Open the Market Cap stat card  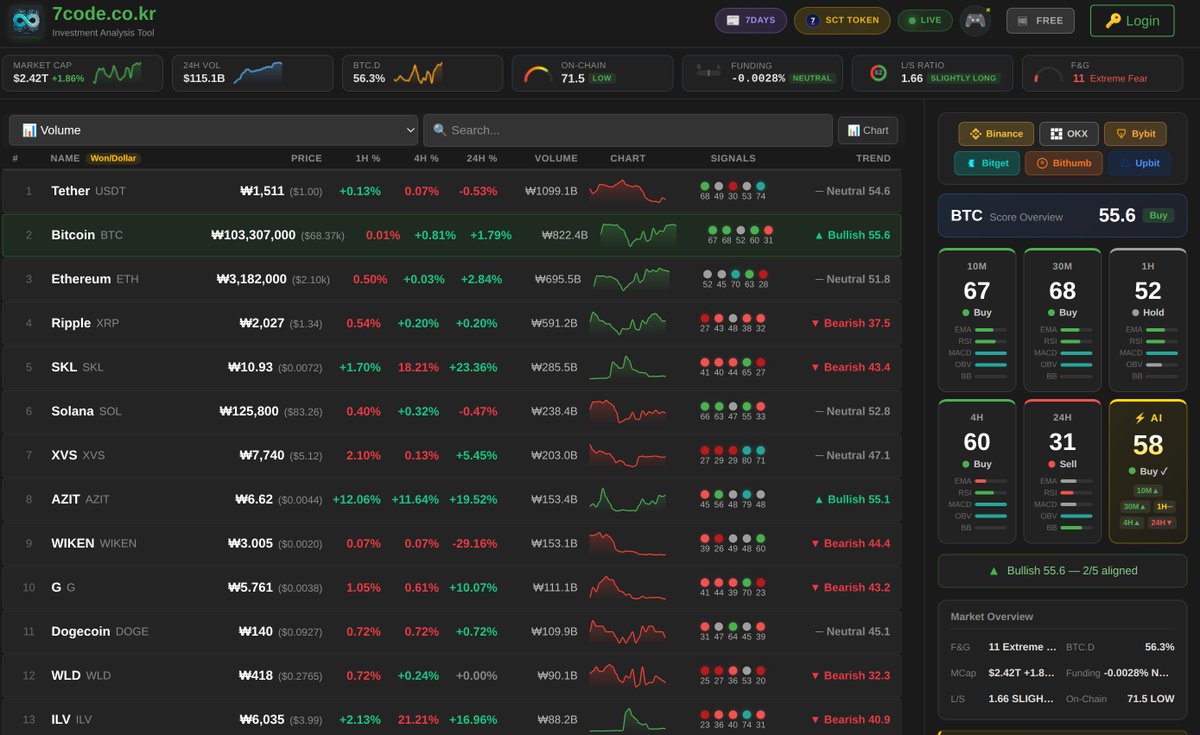(x=83, y=73)
